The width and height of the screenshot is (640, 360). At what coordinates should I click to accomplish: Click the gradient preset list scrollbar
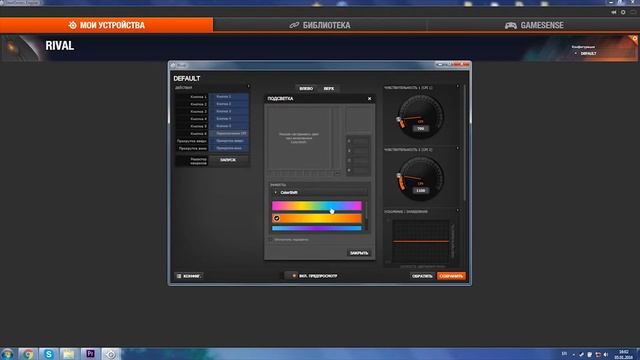click(366, 209)
